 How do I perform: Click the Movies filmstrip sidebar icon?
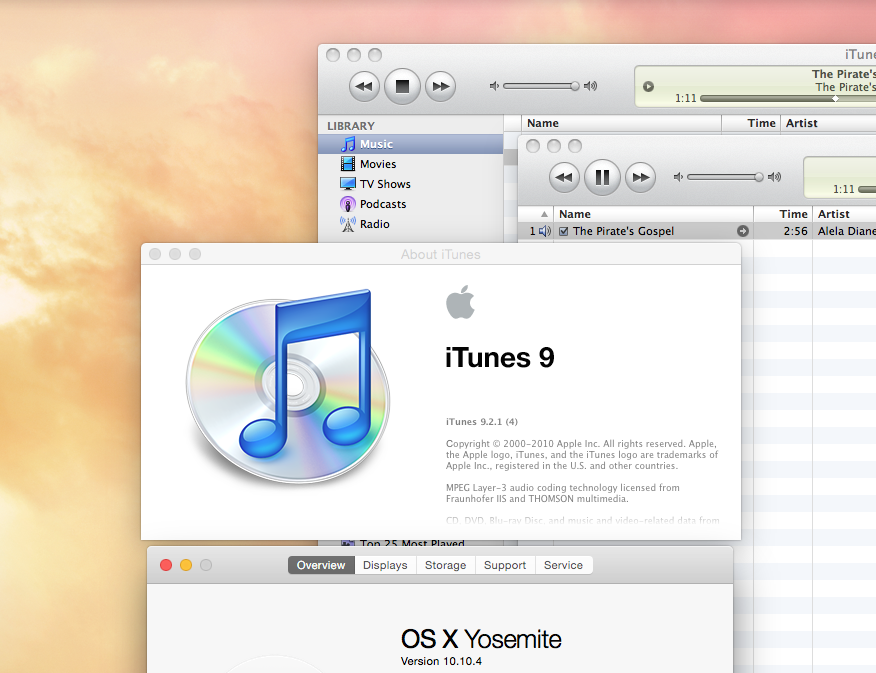pyautogui.click(x=347, y=164)
